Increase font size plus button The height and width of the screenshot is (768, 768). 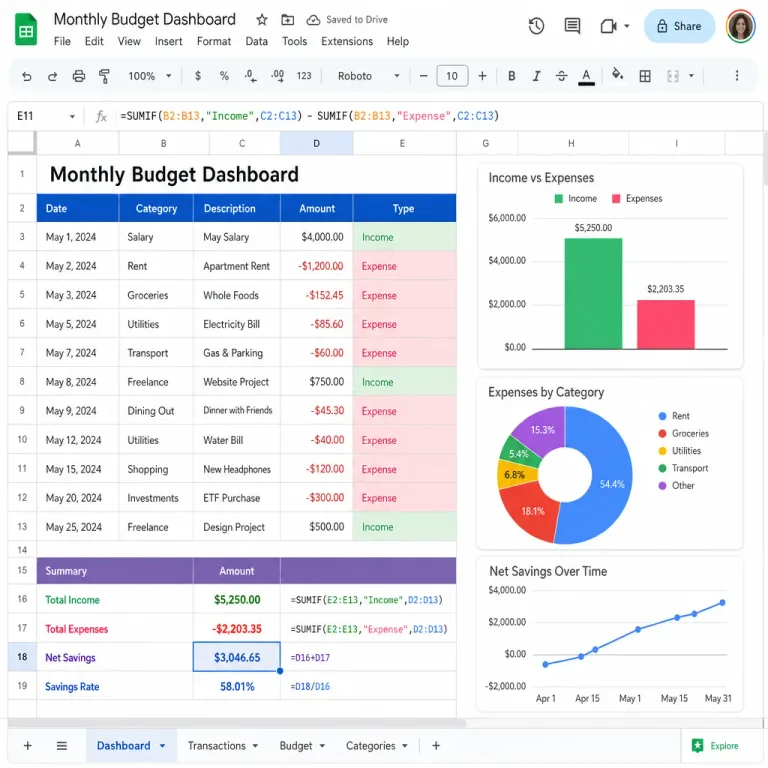point(482,76)
